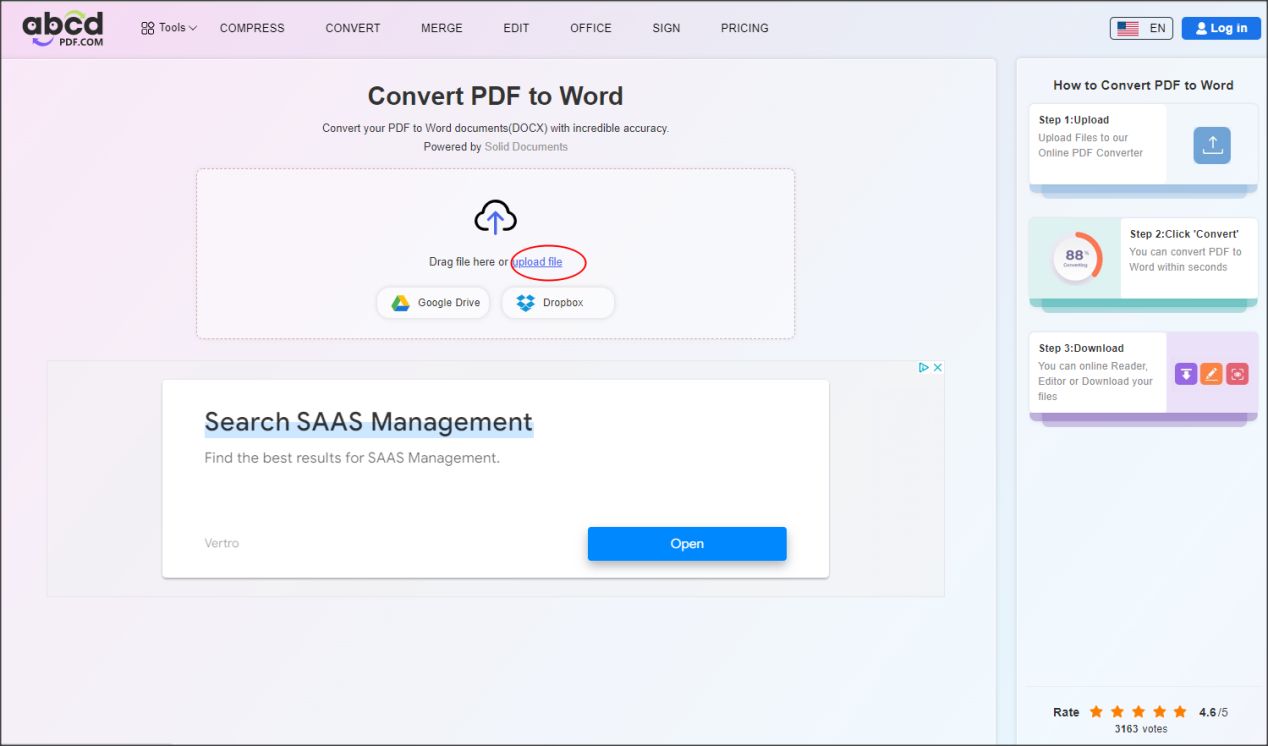Click the pink reader icon in Step 3

point(1238,374)
